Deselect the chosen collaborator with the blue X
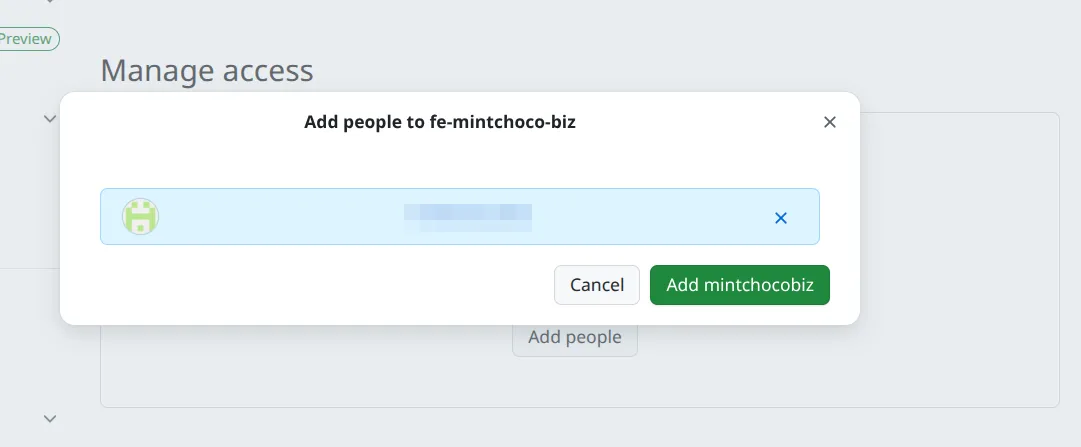Screen dimensions: 1081x447 [x=781, y=217]
